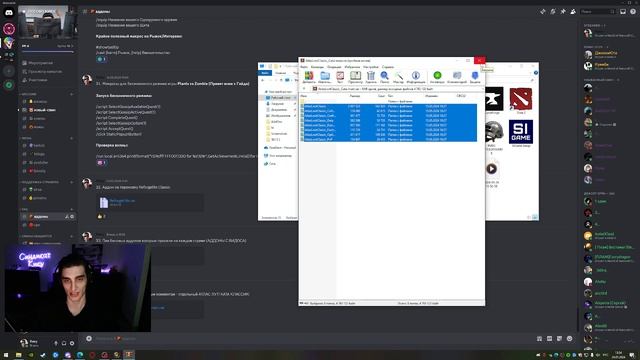This screenshot has height=360, width=640.
Task: Open server name dropdown above channel list
Action: pyautogui.click(x=47, y=11)
